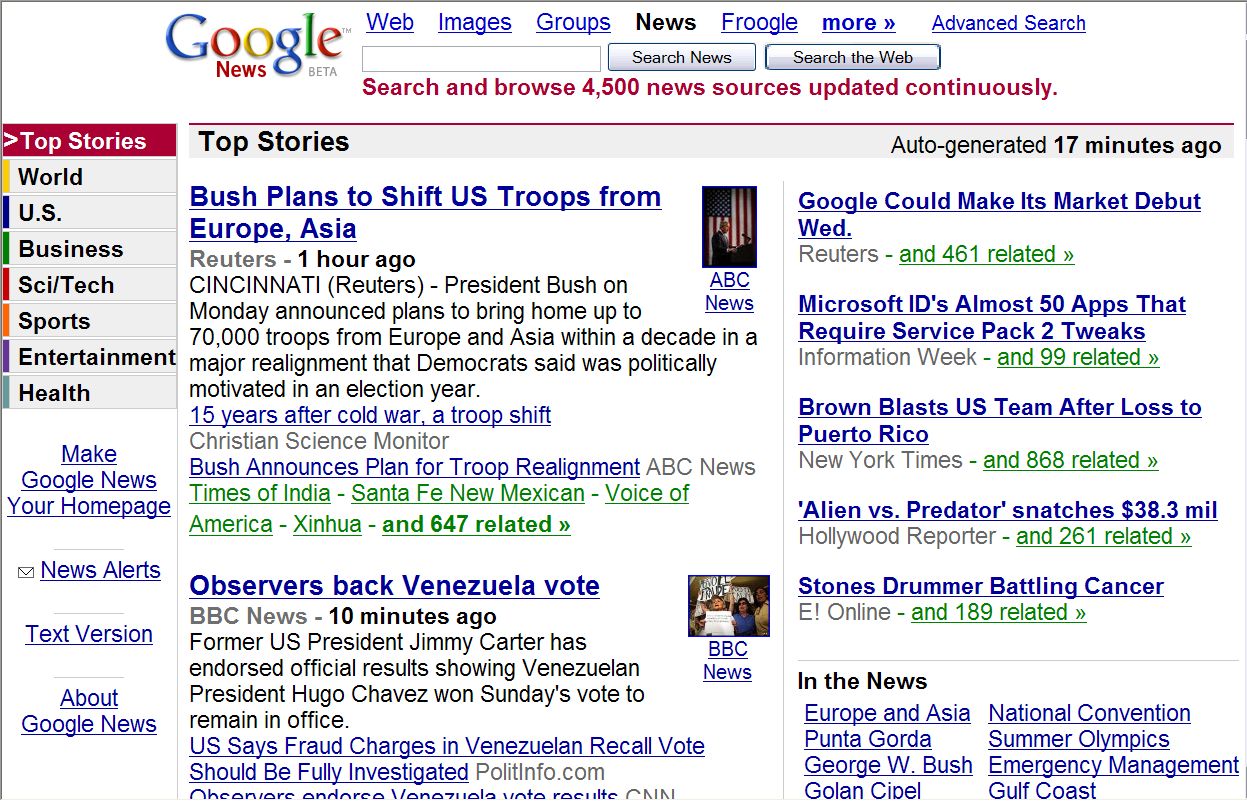Open the Bush podium photo thumbnail
Screen dimensions: 1247x801
729,227
